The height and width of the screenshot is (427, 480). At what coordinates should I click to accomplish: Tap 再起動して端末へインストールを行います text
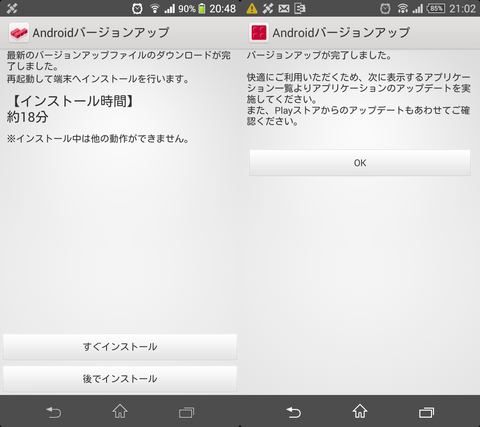[x=98, y=79]
